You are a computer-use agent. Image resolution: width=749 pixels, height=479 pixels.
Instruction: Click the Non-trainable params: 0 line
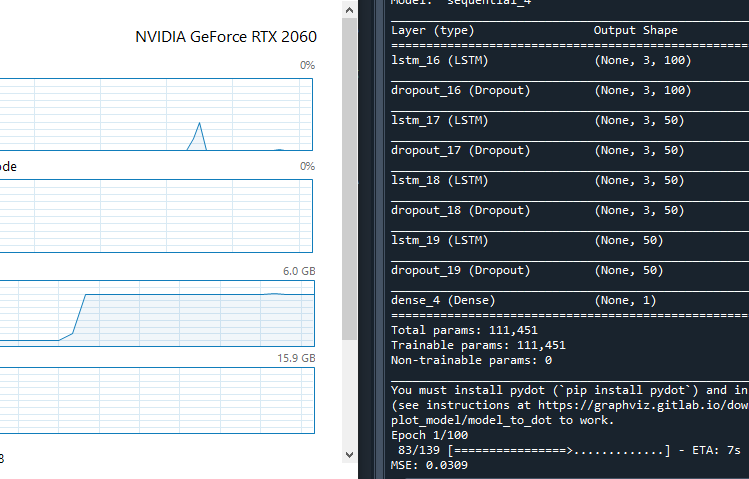pyautogui.click(x=471, y=360)
